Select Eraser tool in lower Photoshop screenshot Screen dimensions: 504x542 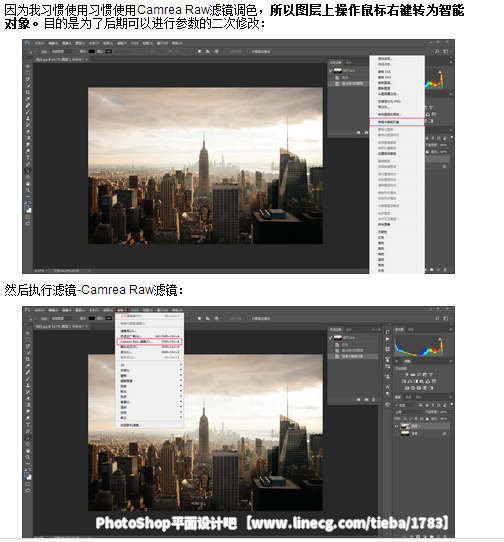28,398
